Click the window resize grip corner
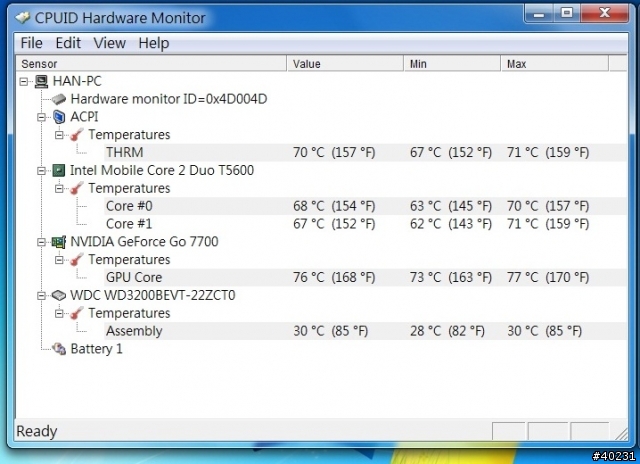Viewport: 640px width, 464px height. (621, 434)
